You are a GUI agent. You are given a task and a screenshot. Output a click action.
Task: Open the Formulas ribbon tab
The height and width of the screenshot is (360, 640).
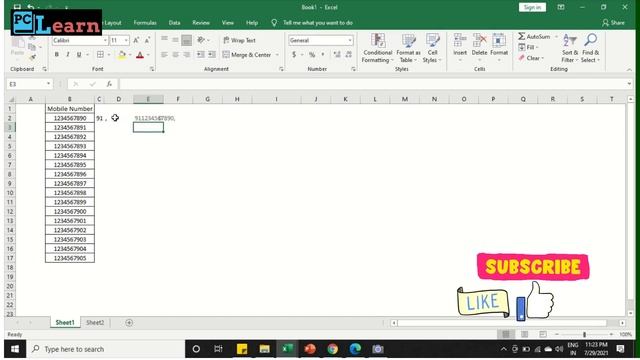click(x=145, y=23)
